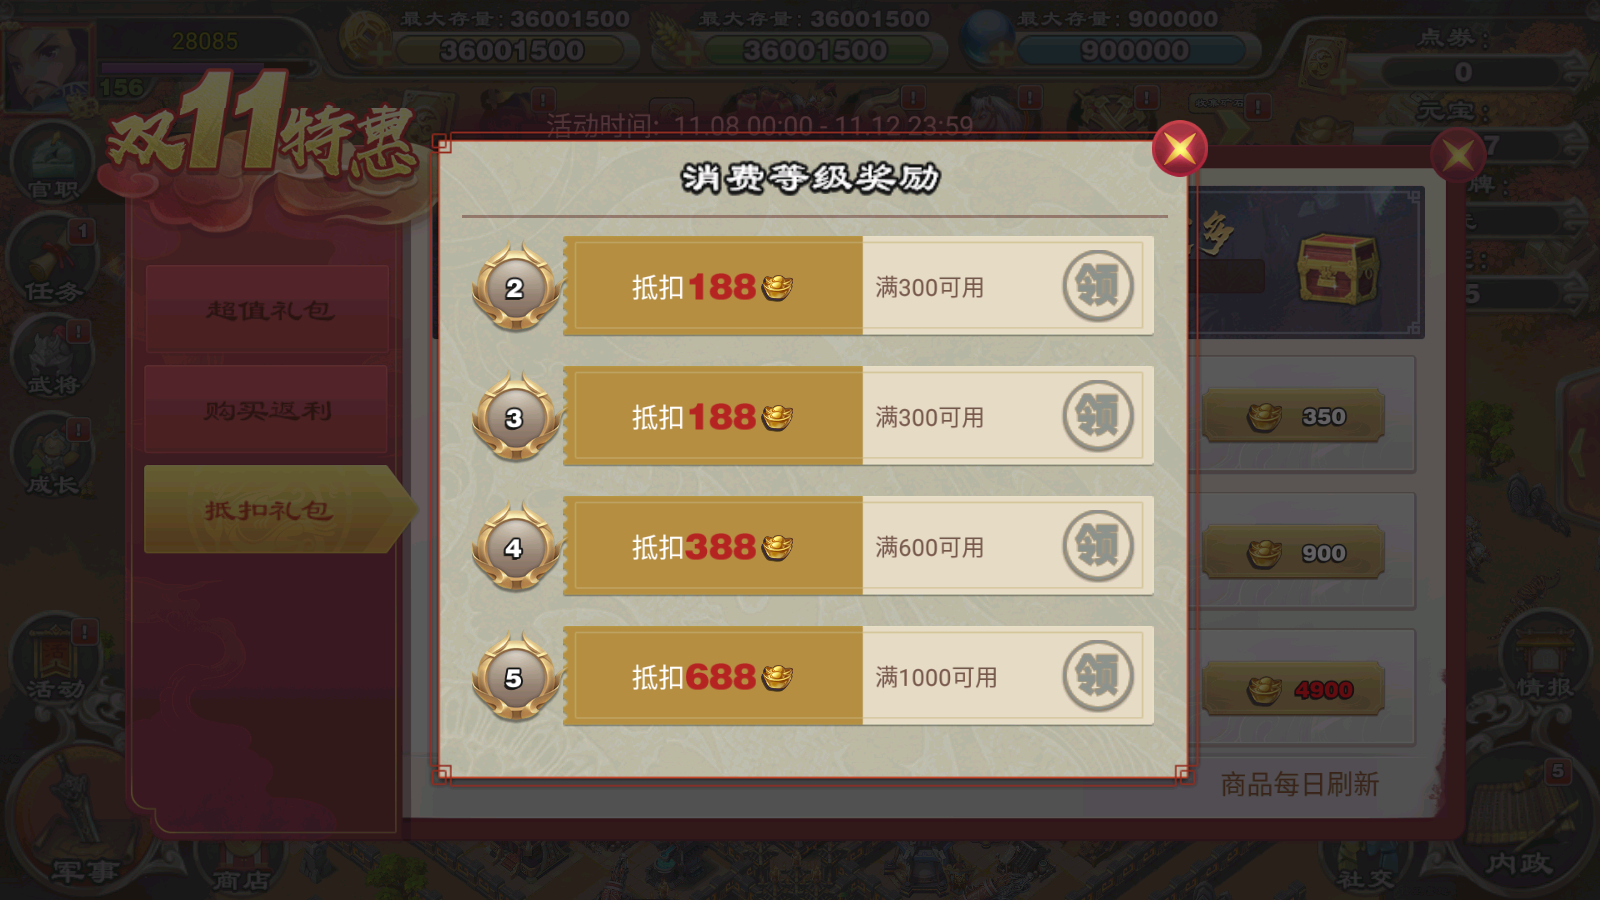This screenshot has width=1600, height=900.
Task: Close the 消费等级奖励 popup
Action: [1180, 149]
